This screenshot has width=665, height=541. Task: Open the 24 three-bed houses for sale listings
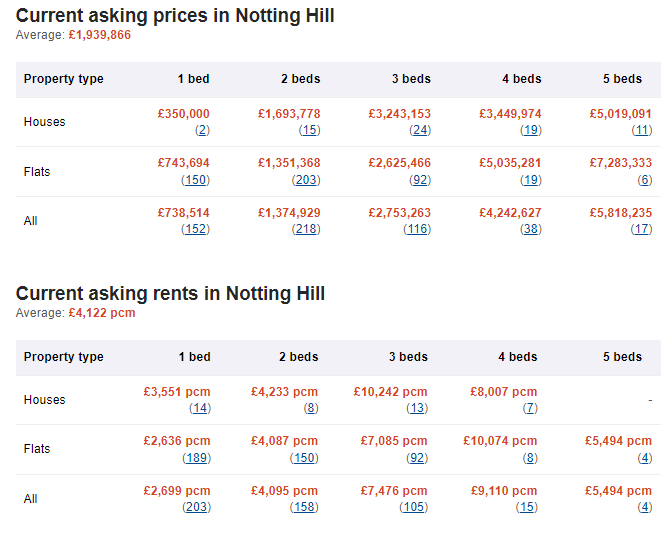click(x=420, y=130)
